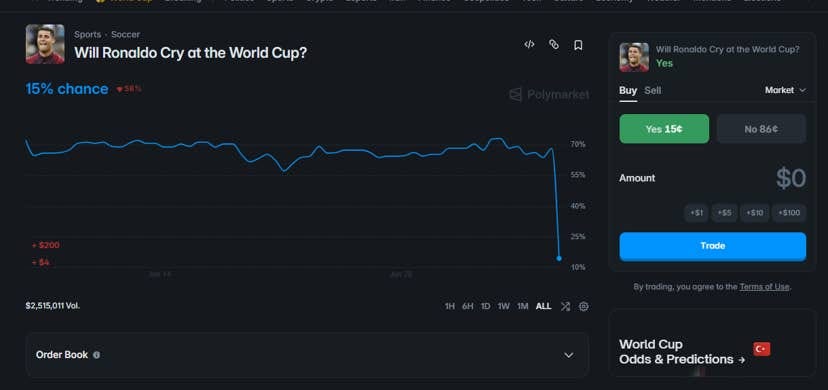
Task: Select the No 86¢ outcome
Action: 761,129
